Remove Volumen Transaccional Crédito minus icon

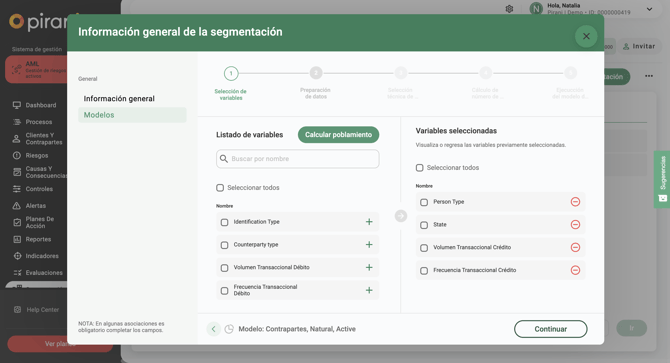pyautogui.click(x=575, y=247)
